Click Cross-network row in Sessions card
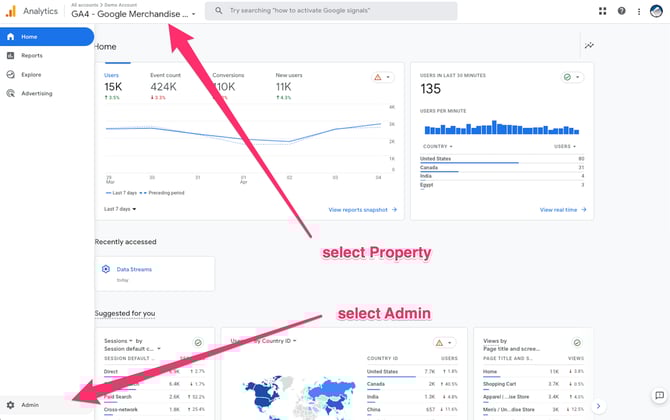This screenshot has height=420, width=670. (154, 410)
